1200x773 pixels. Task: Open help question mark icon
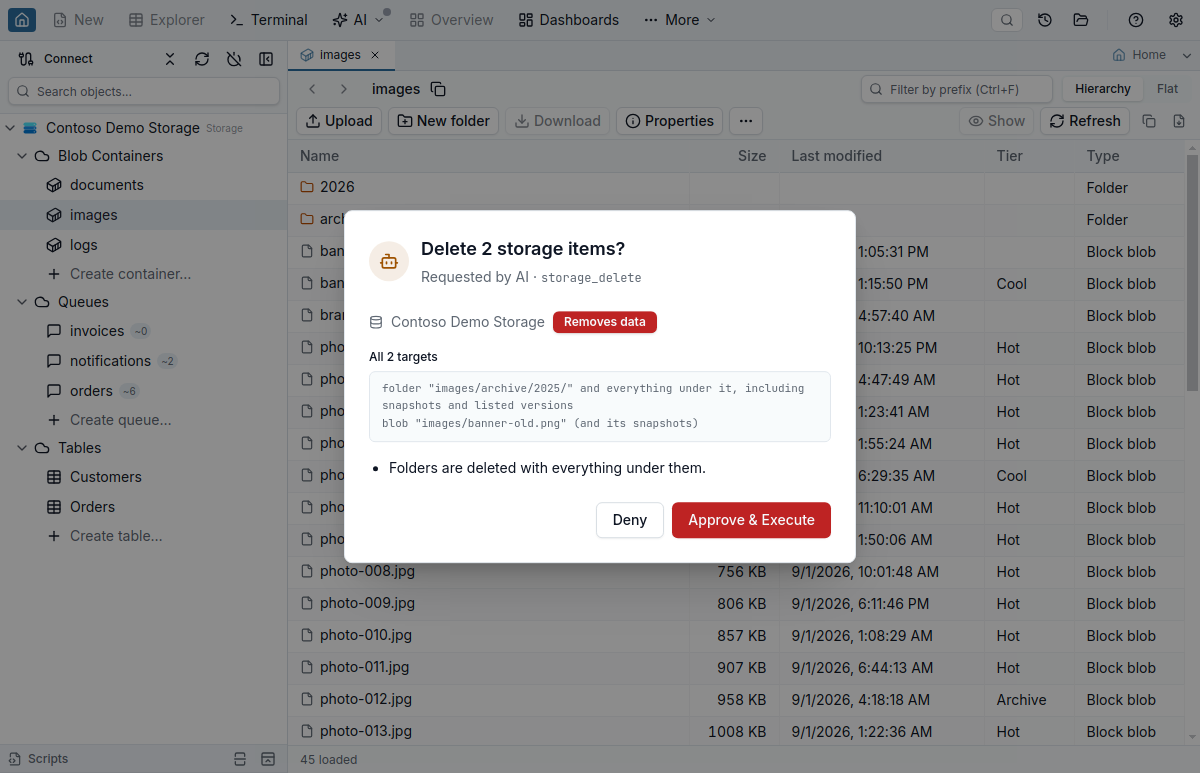pyautogui.click(x=1136, y=20)
